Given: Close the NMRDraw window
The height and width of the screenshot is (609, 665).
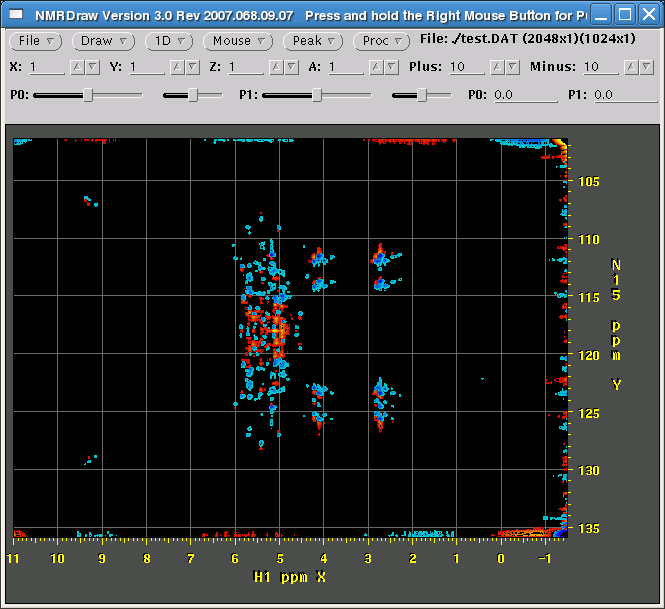Looking at the screenshot, I should point(649,15).
